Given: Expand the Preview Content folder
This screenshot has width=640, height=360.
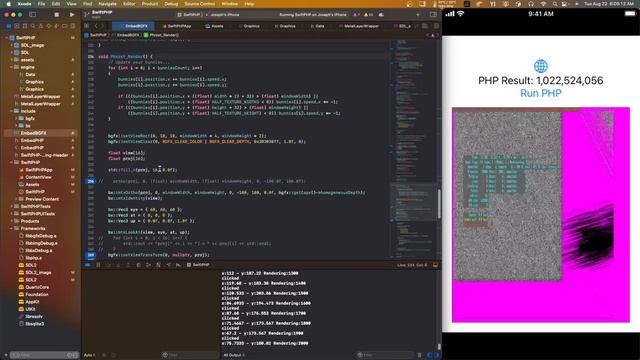Looking at the screenshot, I should point(16,199).
